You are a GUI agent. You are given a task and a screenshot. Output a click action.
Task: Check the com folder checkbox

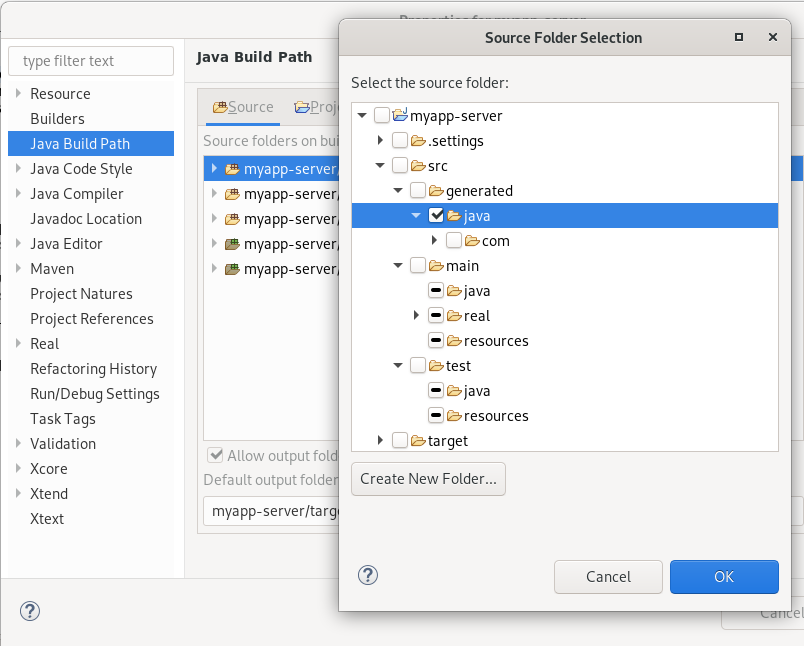coord(454,240)
